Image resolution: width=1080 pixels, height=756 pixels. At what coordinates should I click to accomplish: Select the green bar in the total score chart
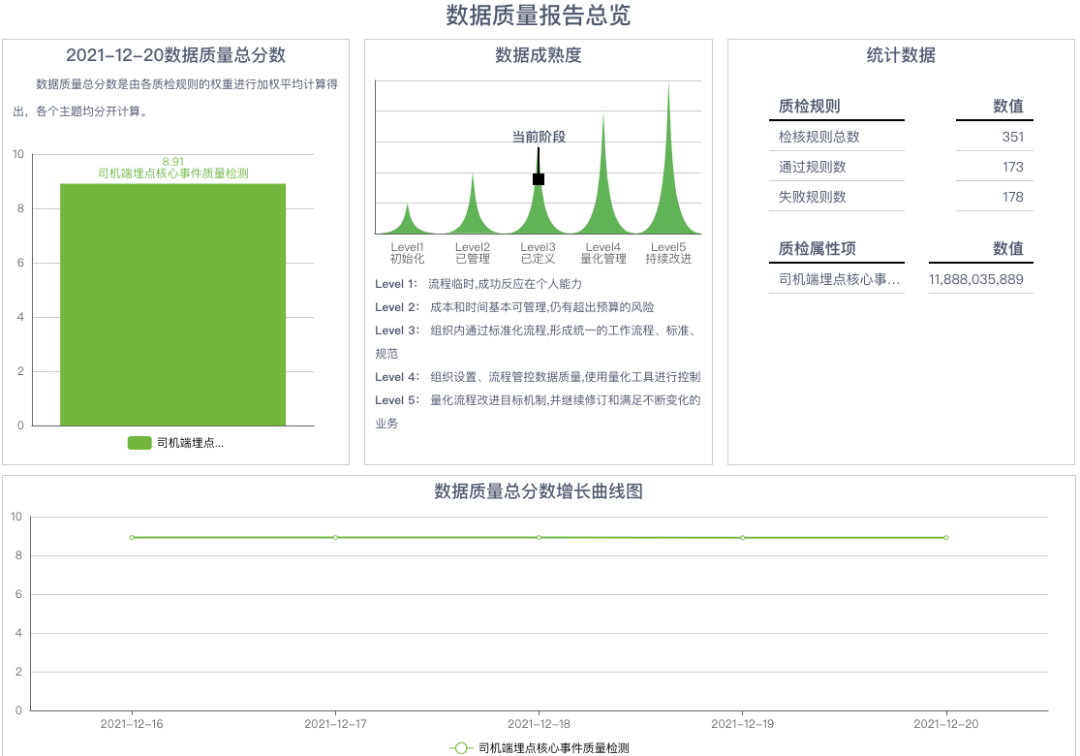pos(173,304)
